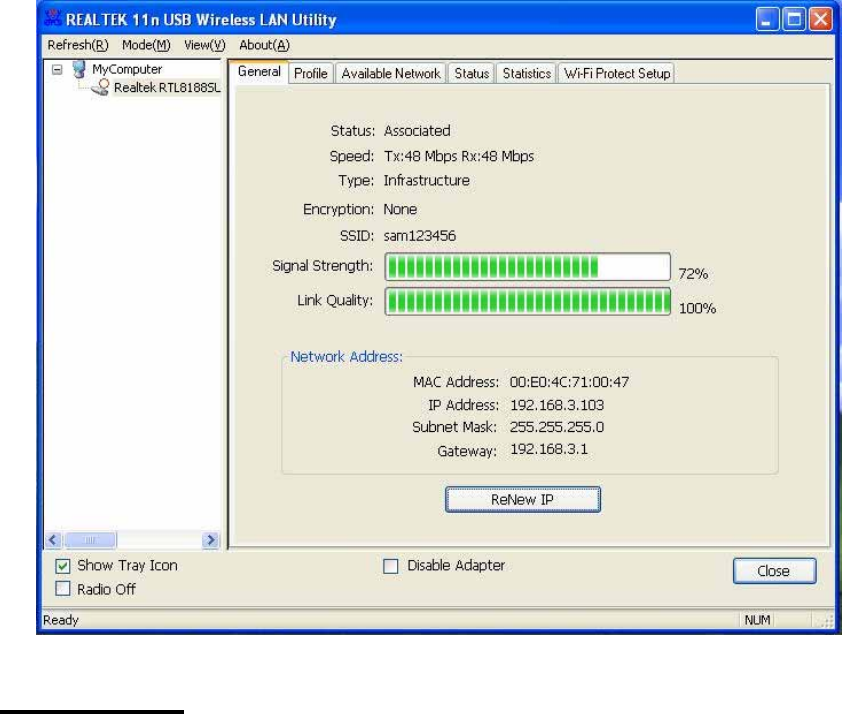Click the 100% link quality value
The width and height of the screenshot is (842, 714).
click(697, 308)
